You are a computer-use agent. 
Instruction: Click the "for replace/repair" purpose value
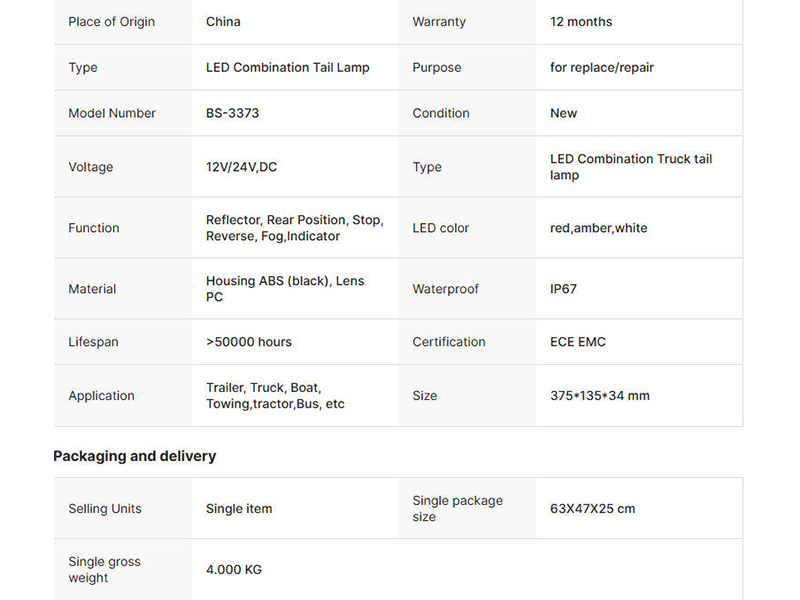[x=602, y=68]
